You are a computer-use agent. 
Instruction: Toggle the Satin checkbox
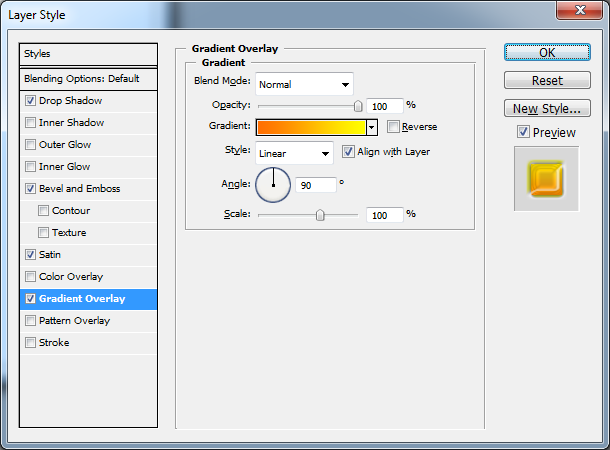30,255
